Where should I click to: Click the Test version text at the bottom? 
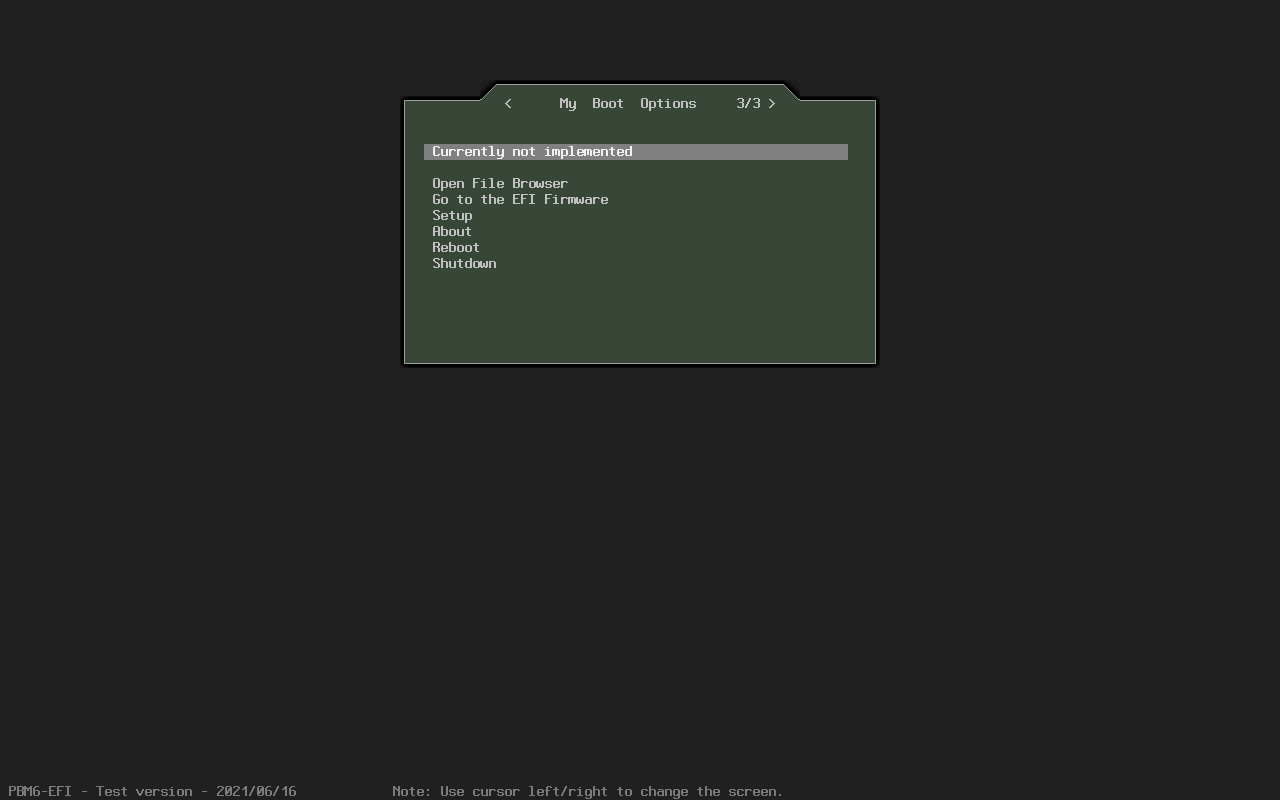click(x=144, y=791)
